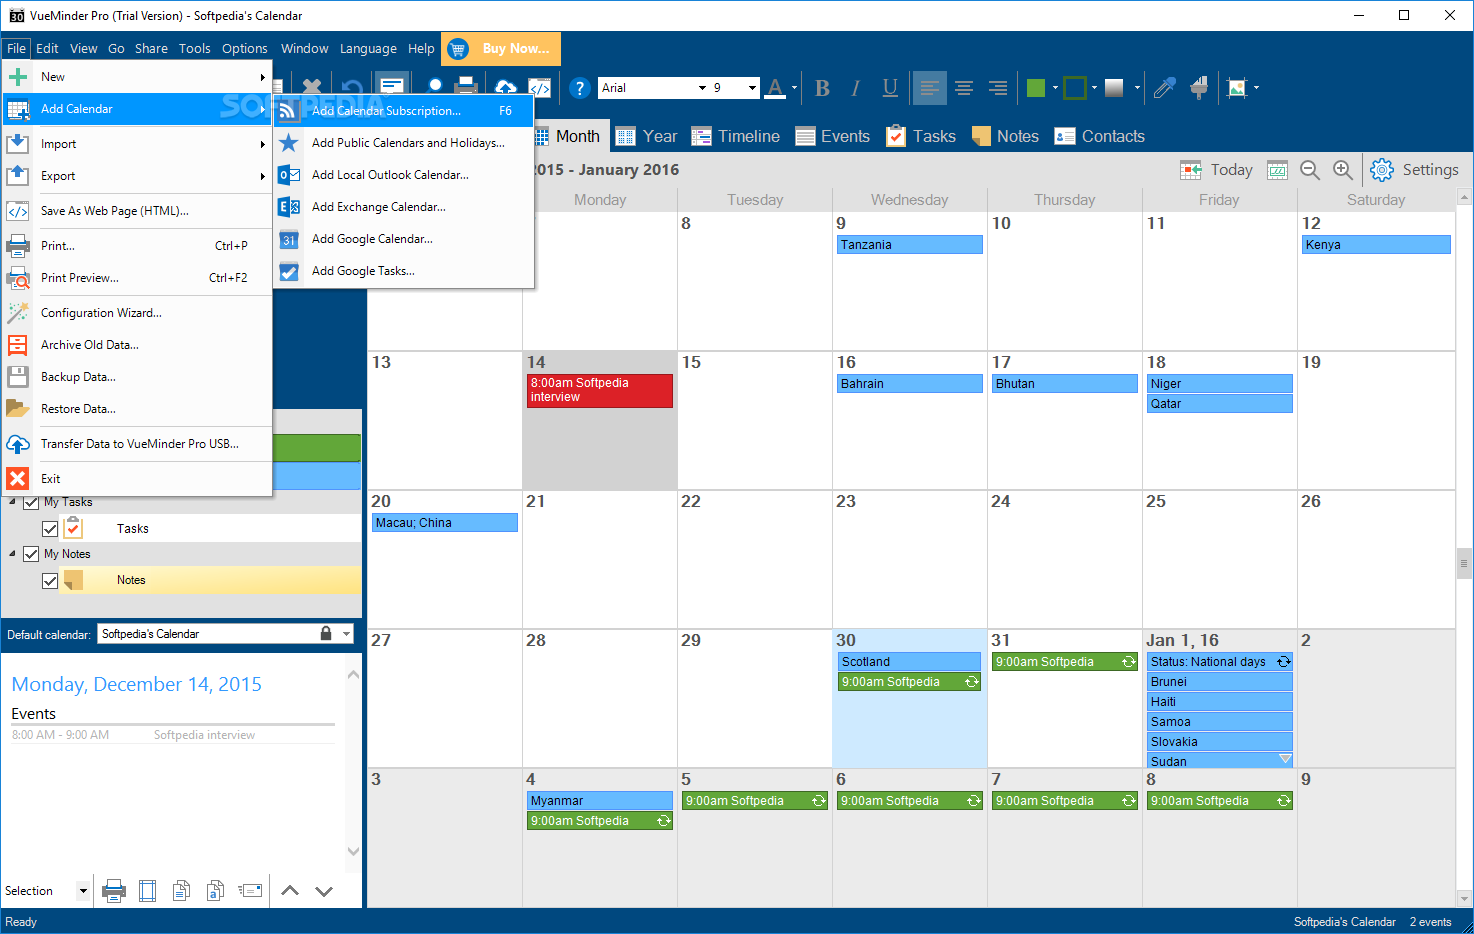Click the send email icon in details pane
Image resolution: width=1474 pixels, height=934 pixels.
point(250,890)
